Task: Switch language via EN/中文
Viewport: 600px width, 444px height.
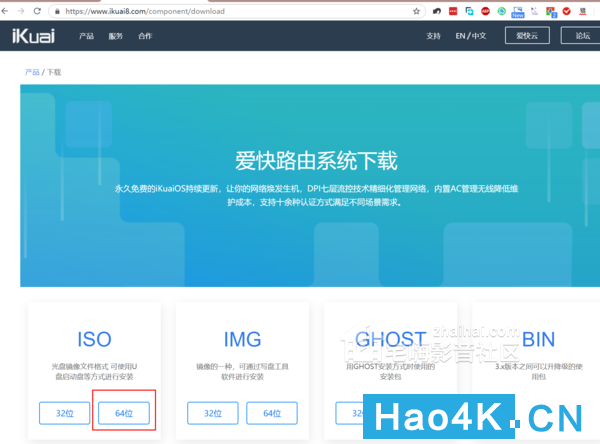Action: 471,36
